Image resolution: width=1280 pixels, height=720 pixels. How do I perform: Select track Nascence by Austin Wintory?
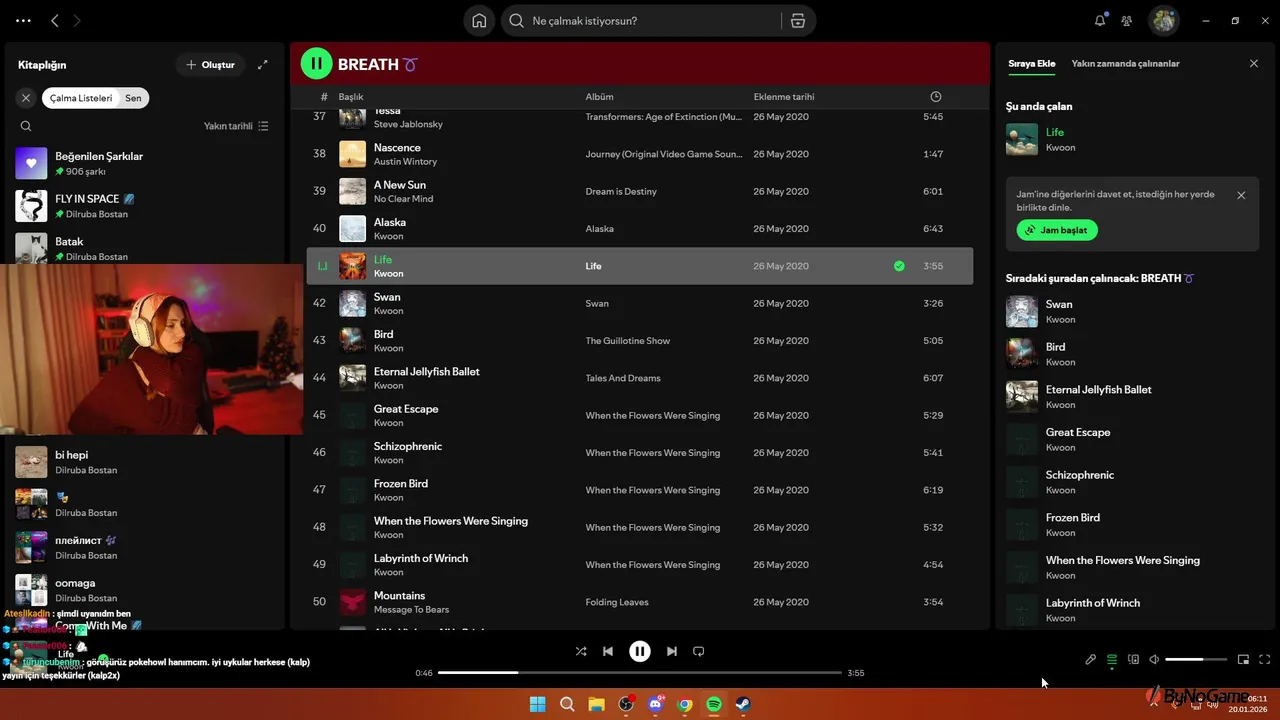(x=640, y=154)
